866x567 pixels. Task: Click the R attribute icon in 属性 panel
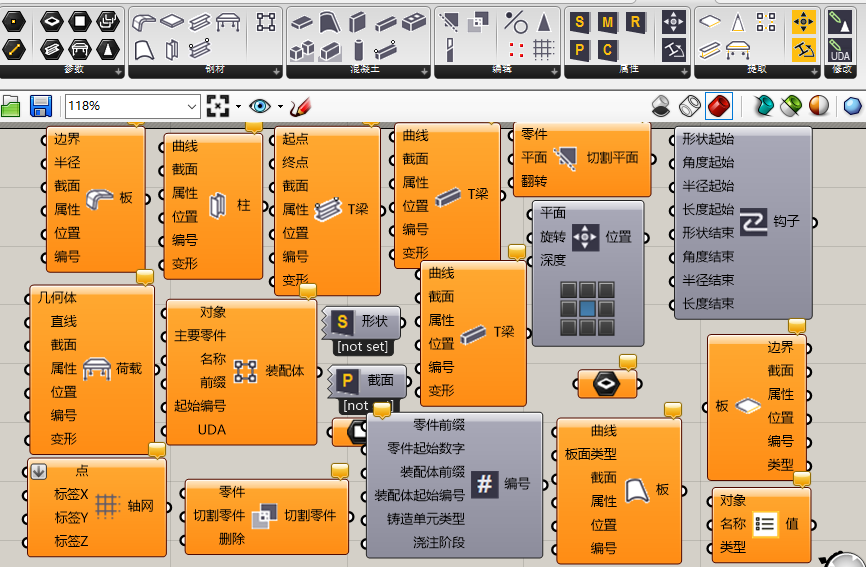[x=635, y=23]
